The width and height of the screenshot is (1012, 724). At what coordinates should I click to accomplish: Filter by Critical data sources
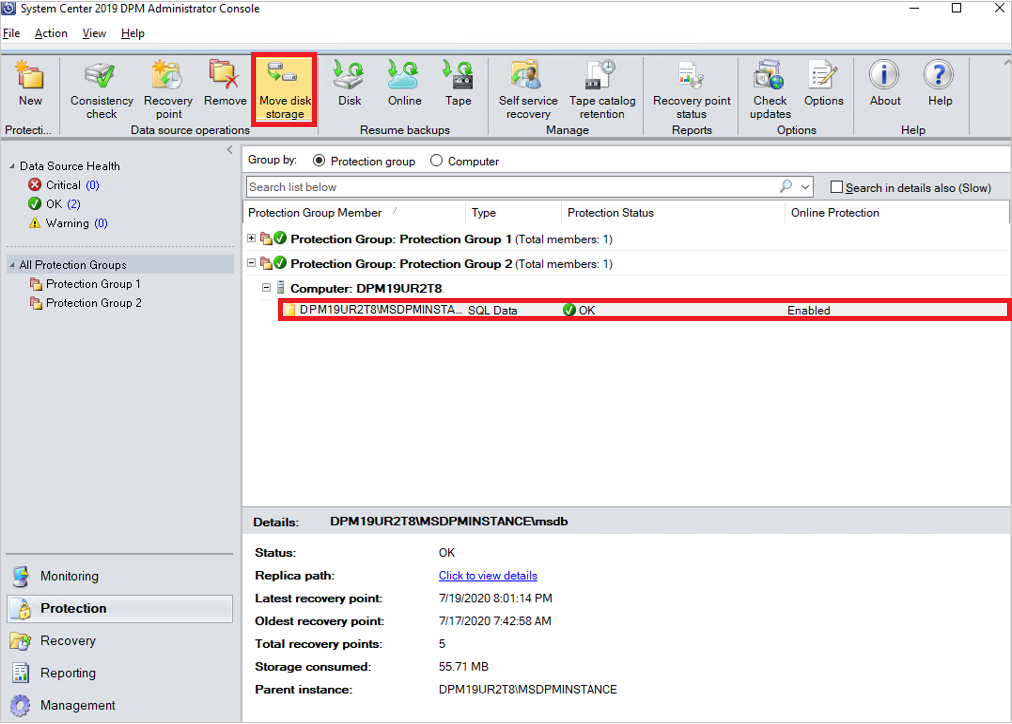coord(64,185)
